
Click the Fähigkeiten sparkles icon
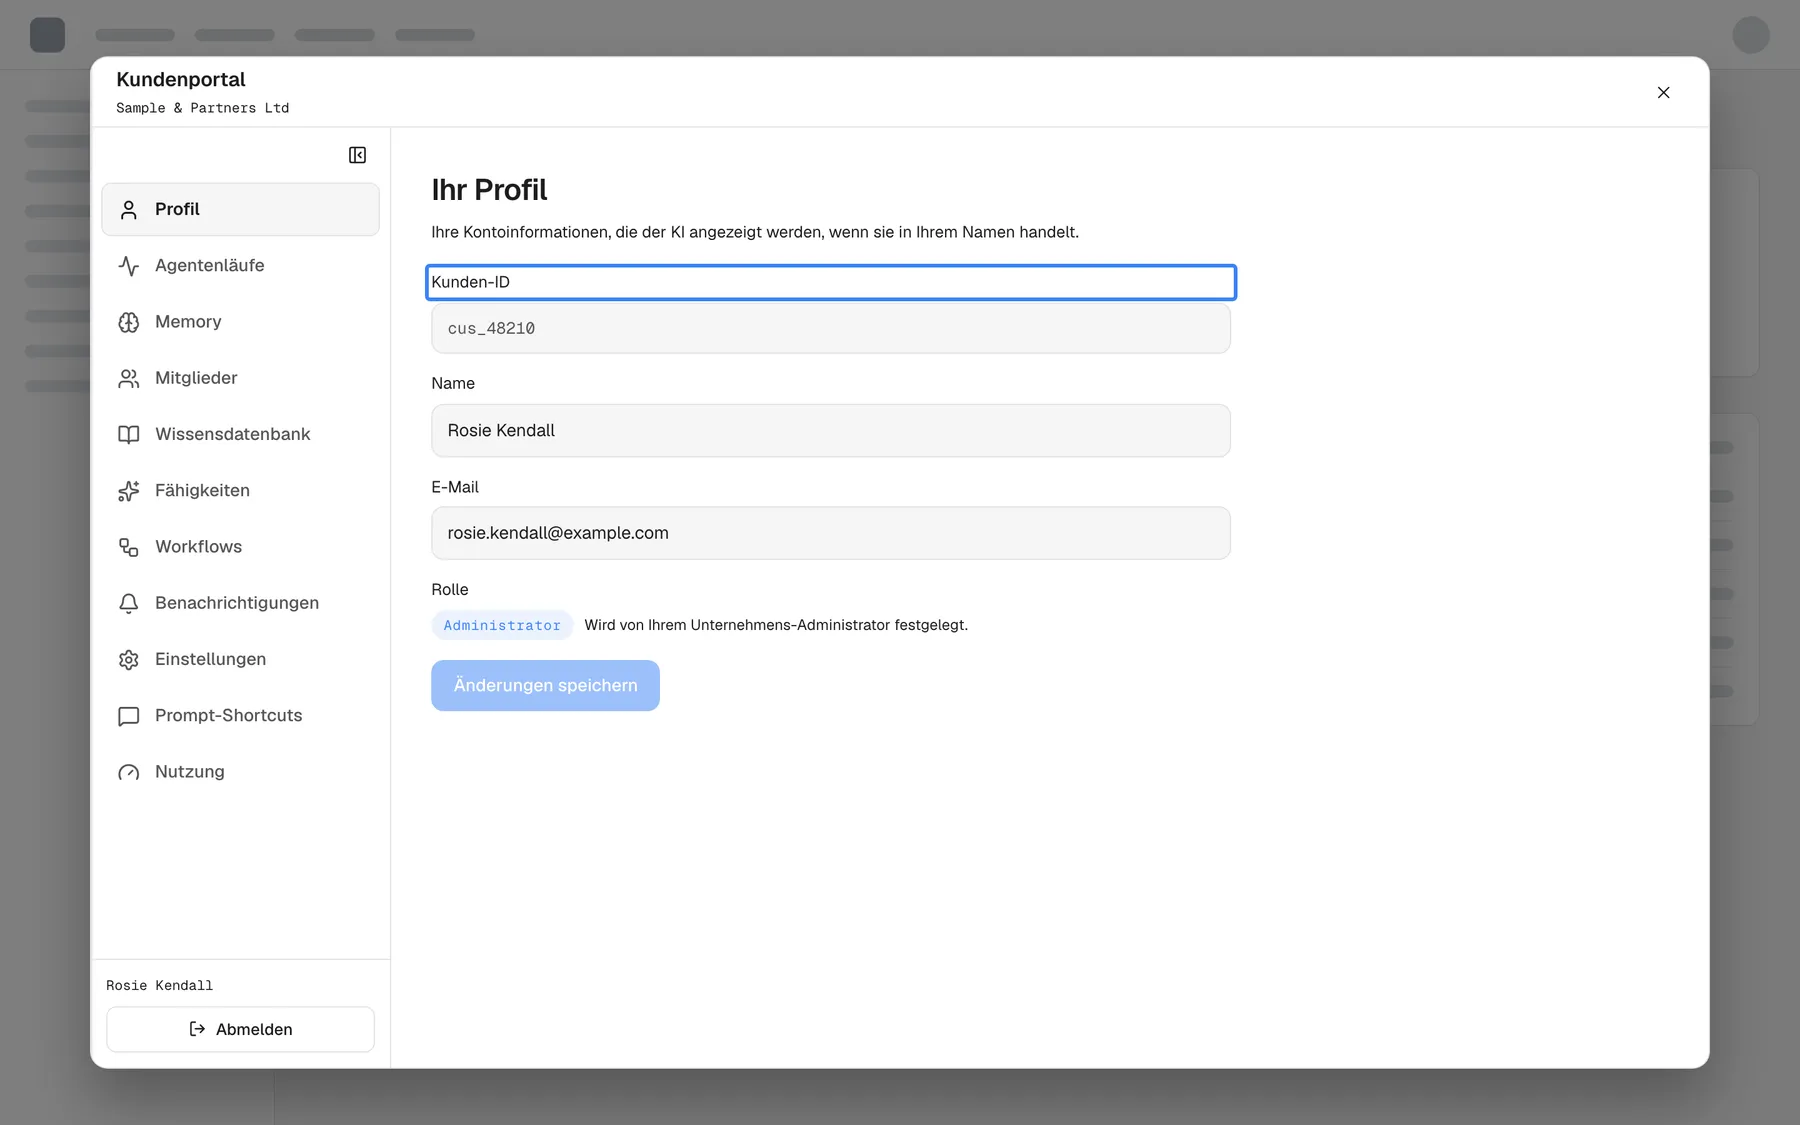129,491
